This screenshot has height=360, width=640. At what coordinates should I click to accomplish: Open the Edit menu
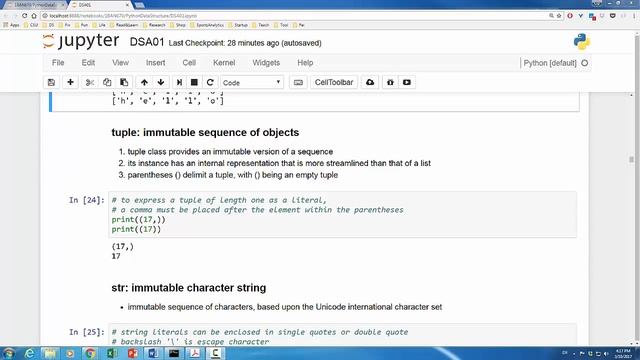click(x=88, y=63)
